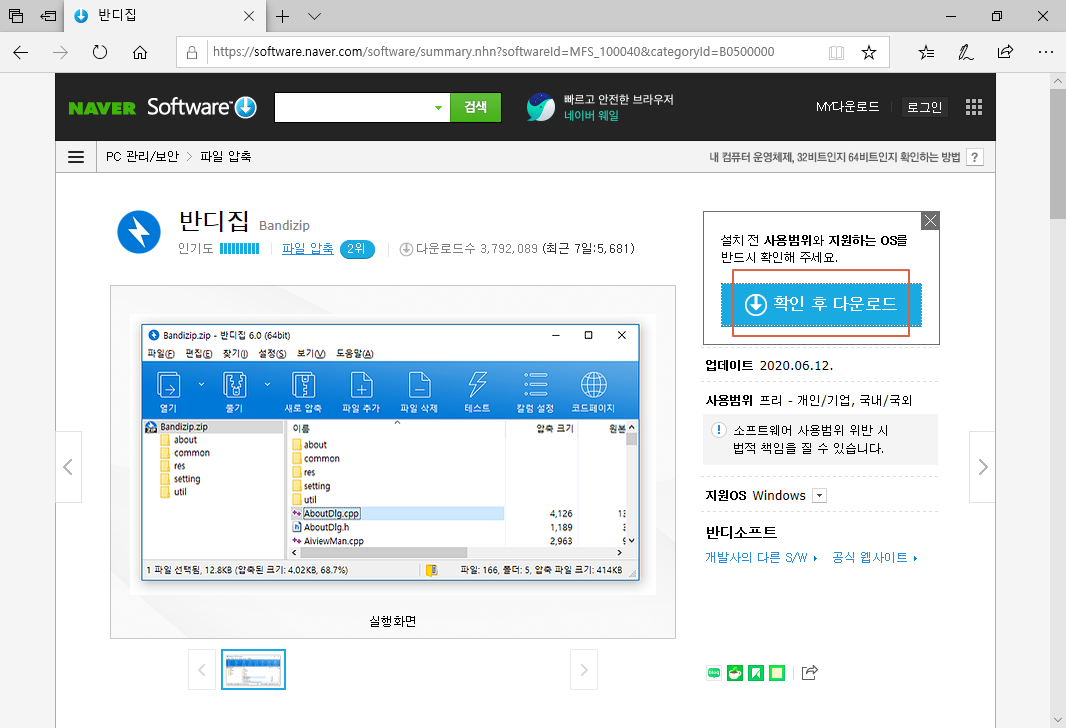The height and width of the screenshot is (728, 1066).
Task: Click the 로그인 button
Action: (x=924, y=107)
